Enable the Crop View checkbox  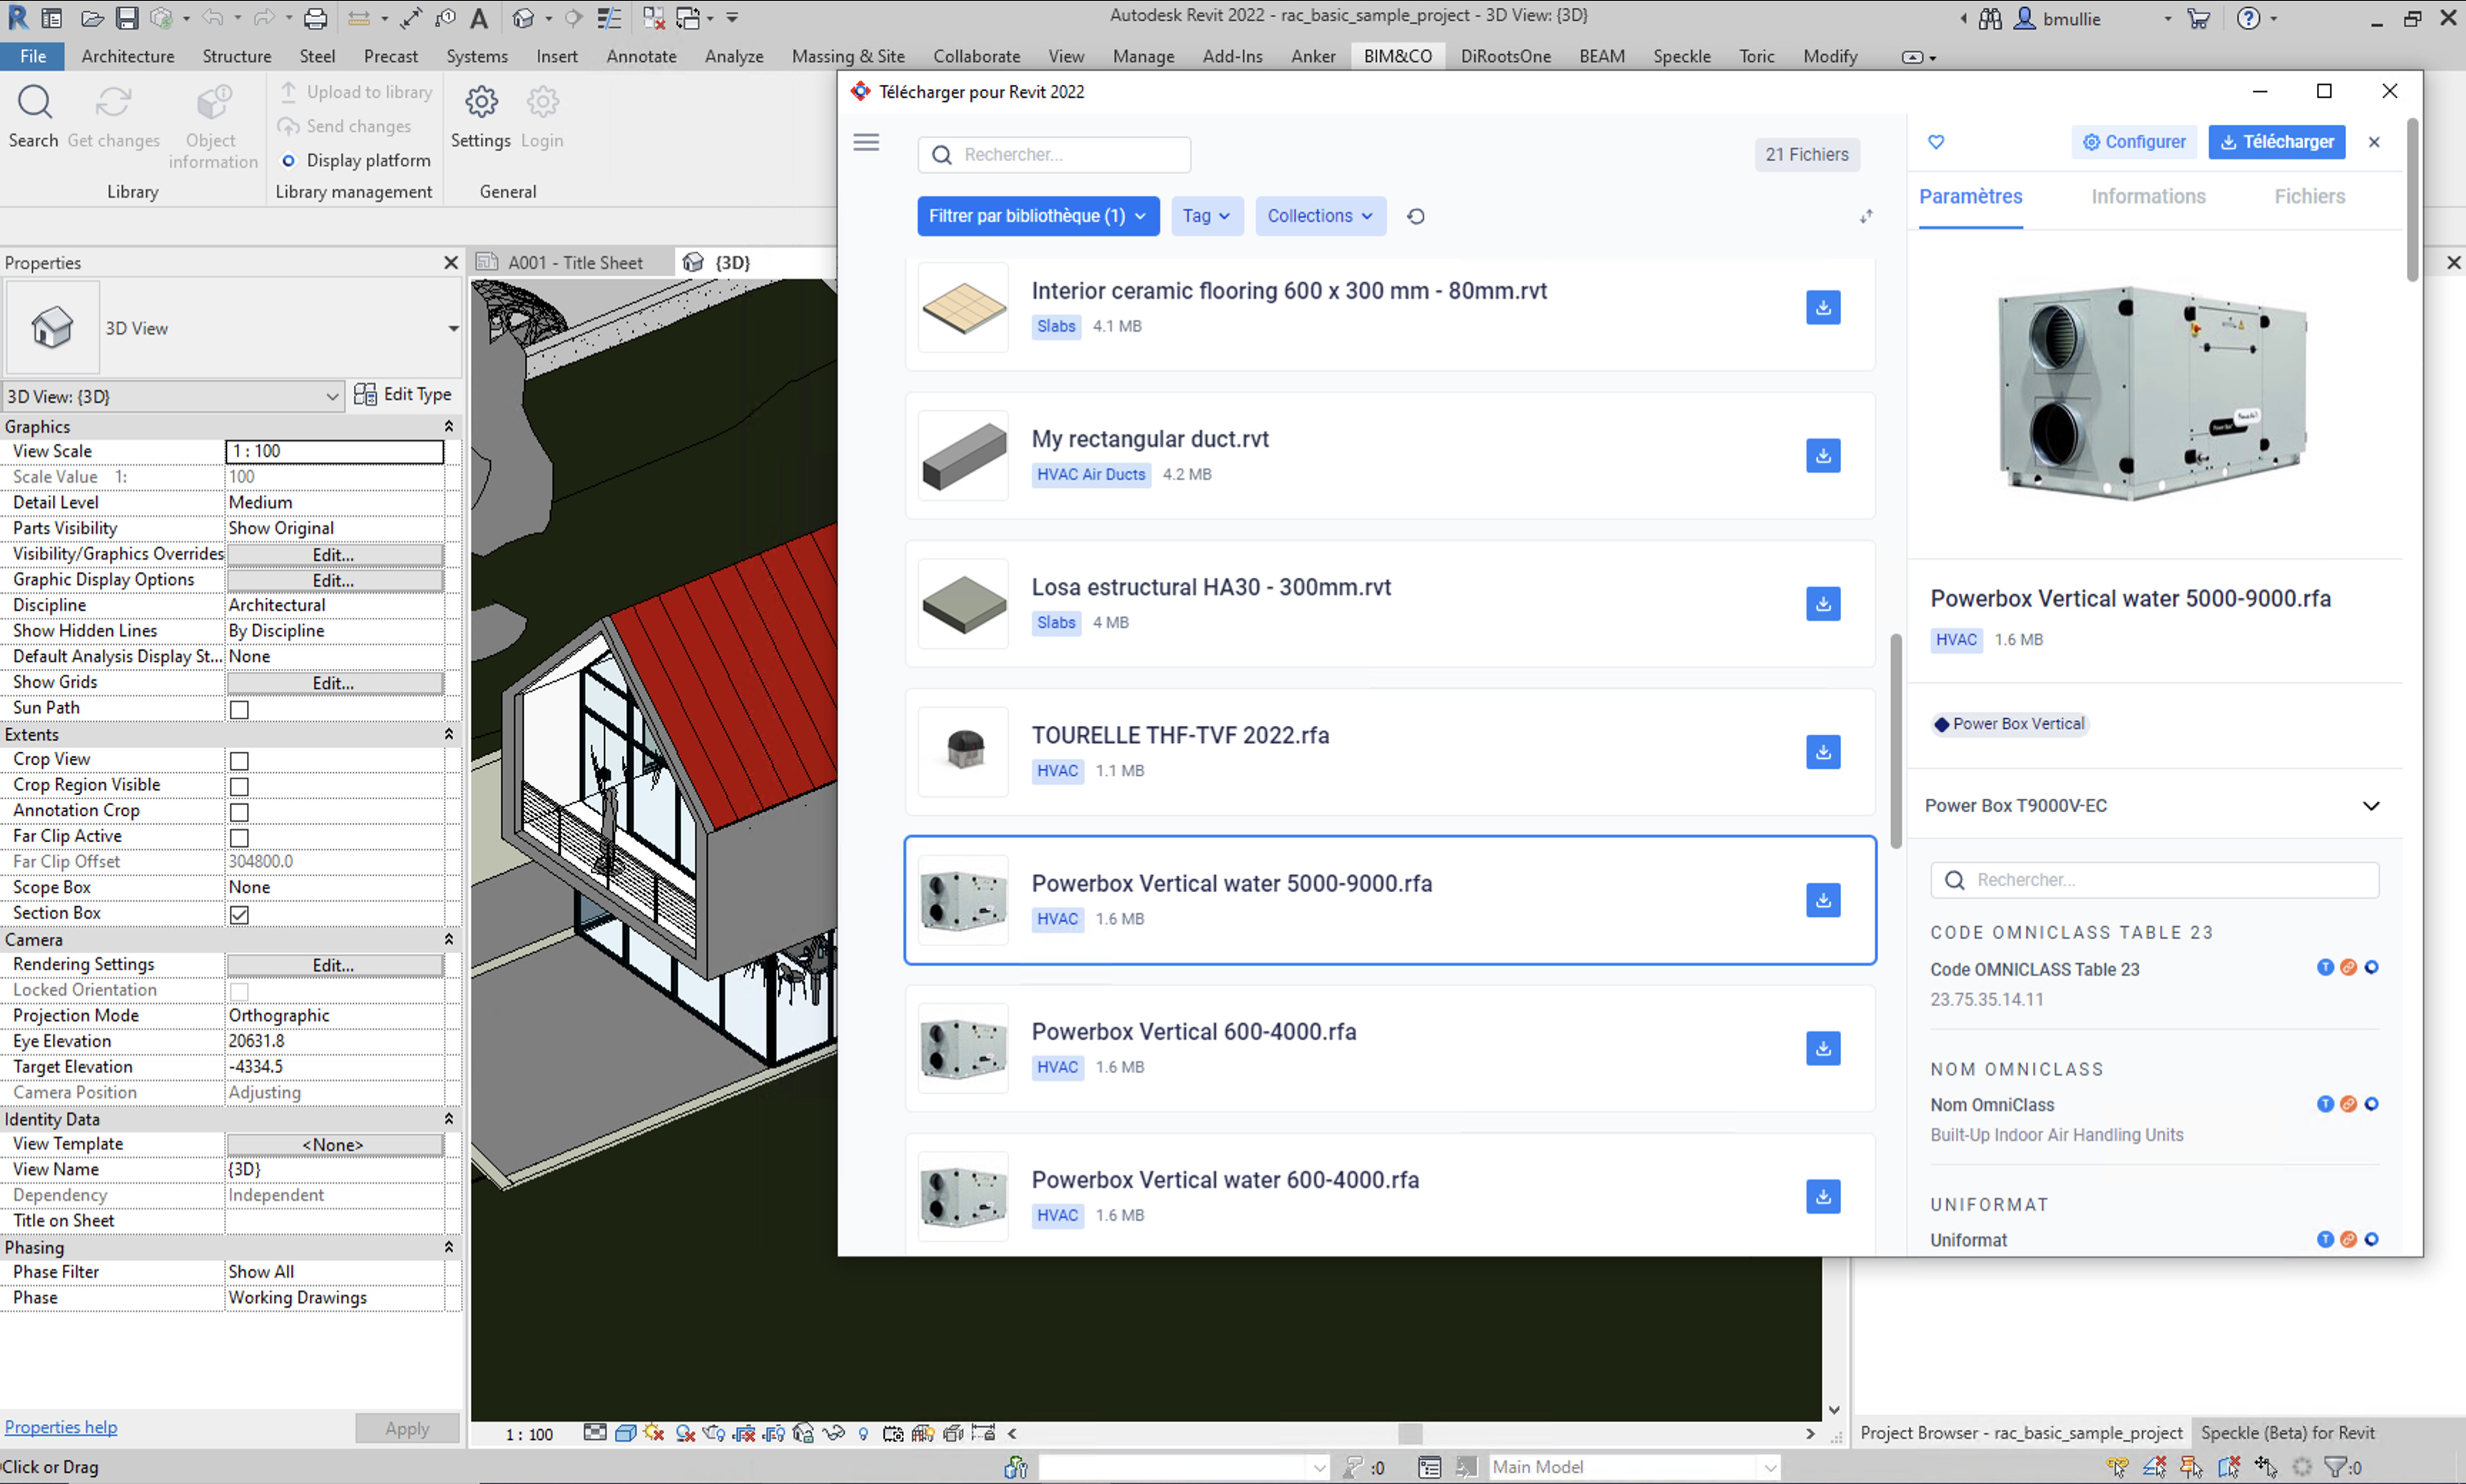[239, 760]
